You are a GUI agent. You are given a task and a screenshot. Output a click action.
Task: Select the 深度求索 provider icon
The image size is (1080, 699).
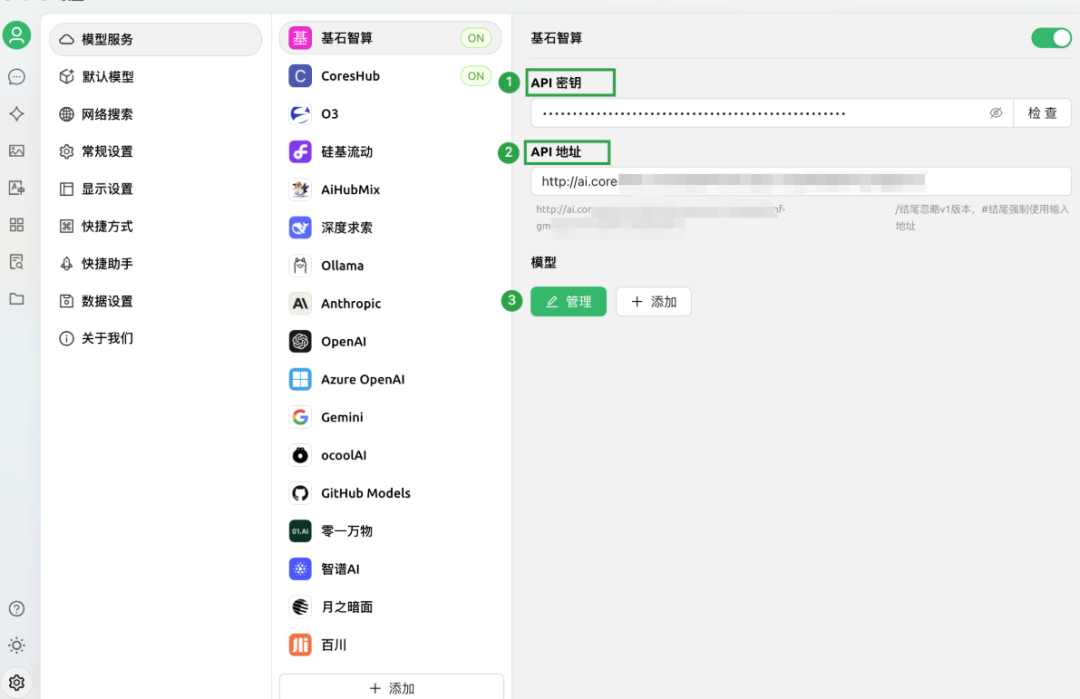[x=300, y=227]
